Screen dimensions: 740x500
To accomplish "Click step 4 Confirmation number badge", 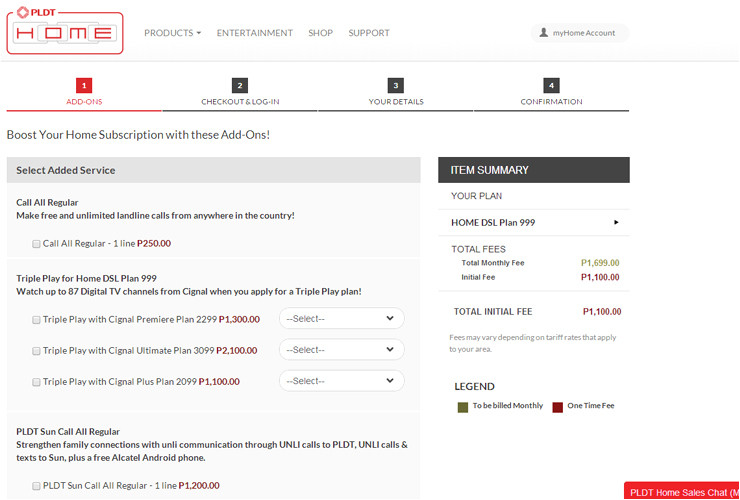I will point(552,86).
